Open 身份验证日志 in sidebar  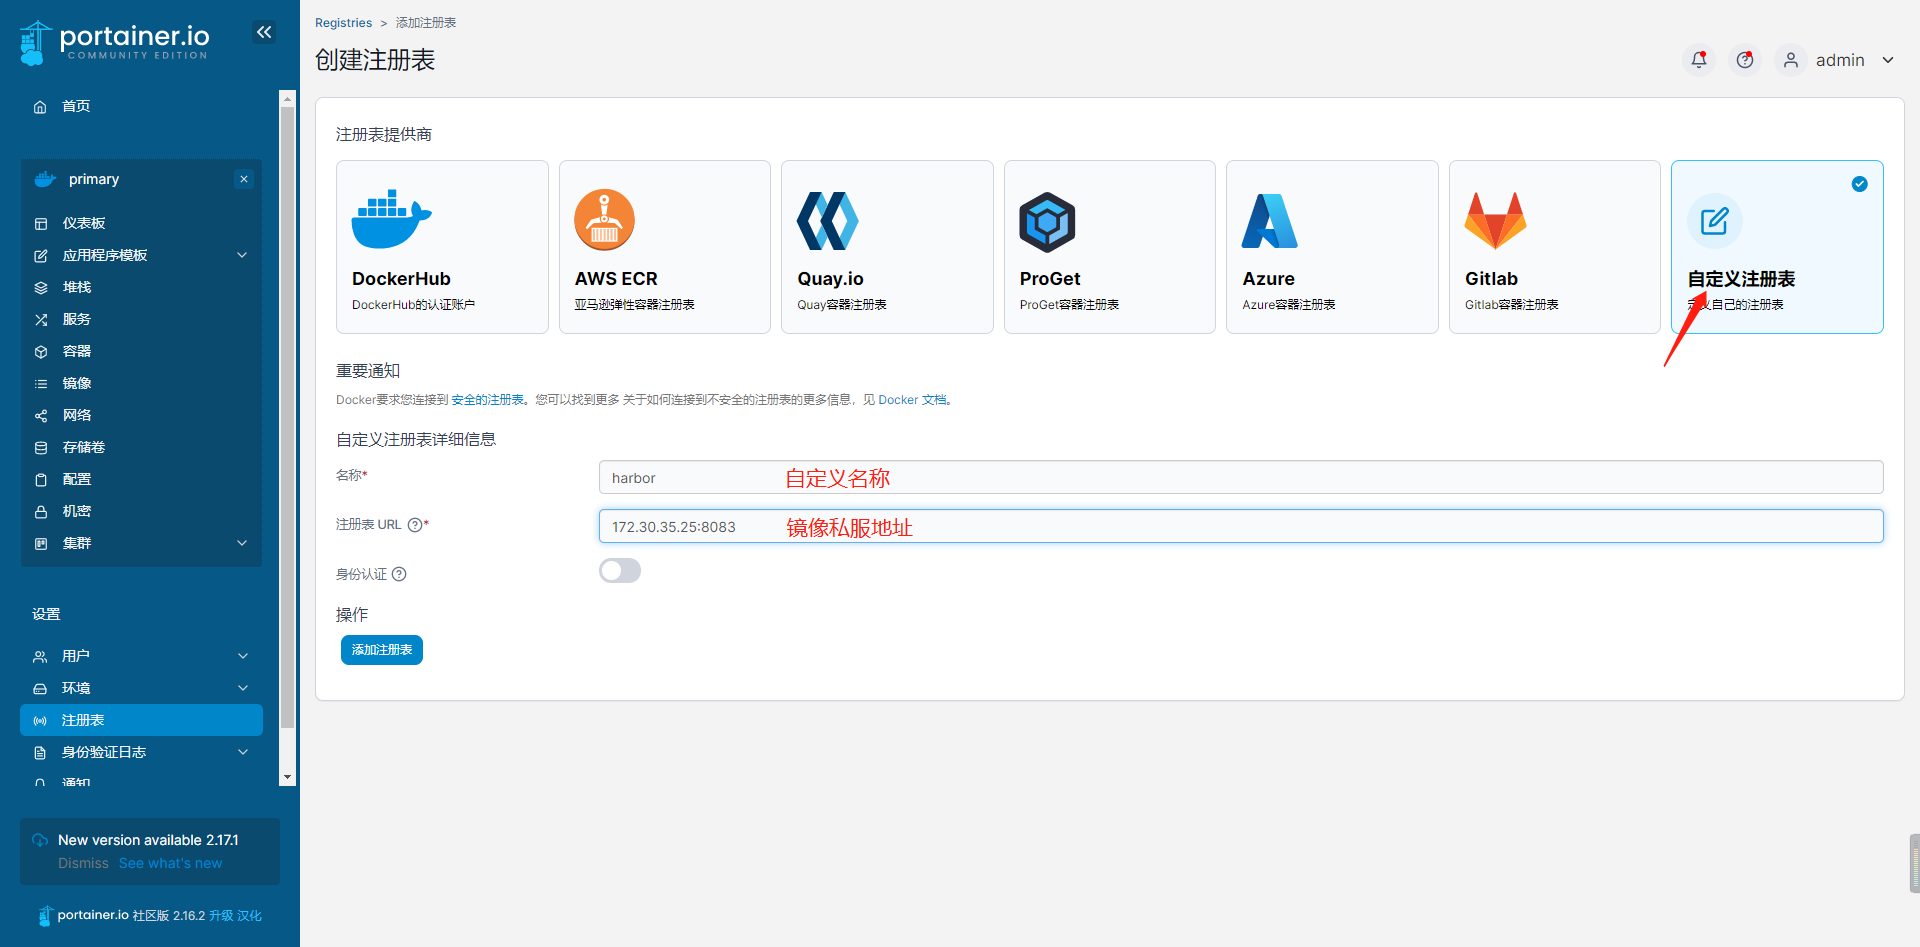point(104,752)
